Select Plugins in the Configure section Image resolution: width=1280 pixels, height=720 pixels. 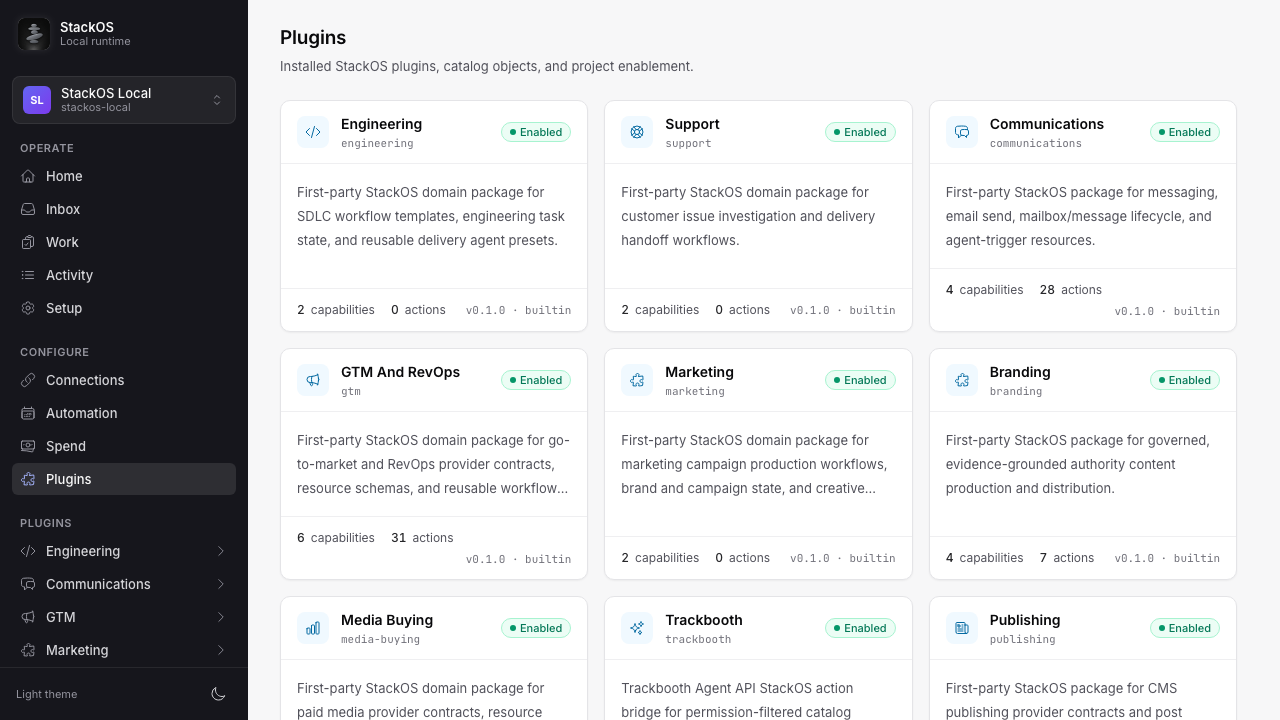[124, 479]
